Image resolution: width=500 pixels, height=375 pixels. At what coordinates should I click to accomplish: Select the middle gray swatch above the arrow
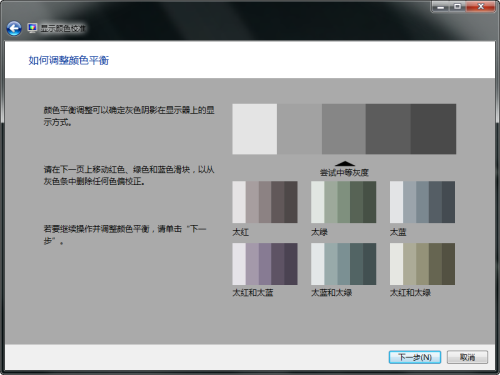pyautogui.click(x=344, y=129)
